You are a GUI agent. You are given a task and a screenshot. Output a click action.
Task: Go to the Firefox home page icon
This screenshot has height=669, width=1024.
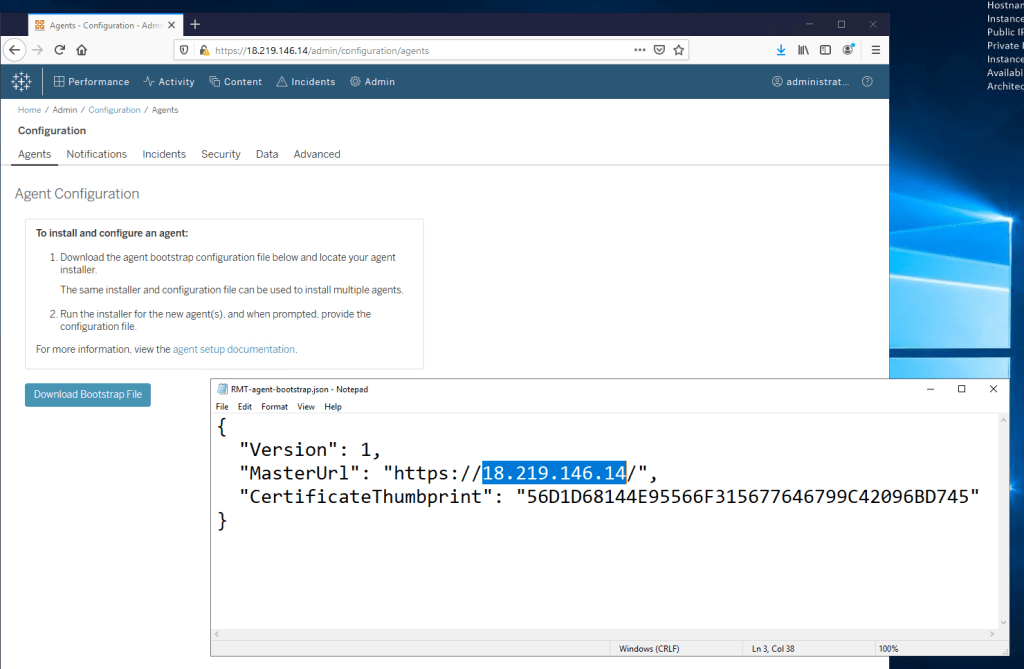[x=82, y=49]
